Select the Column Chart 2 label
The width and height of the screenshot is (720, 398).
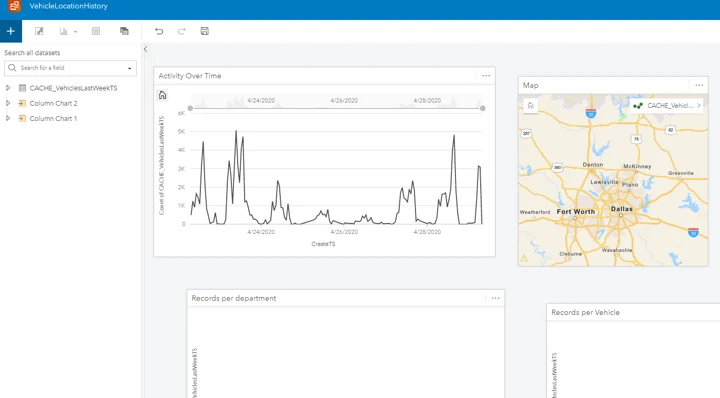(53, 103)
